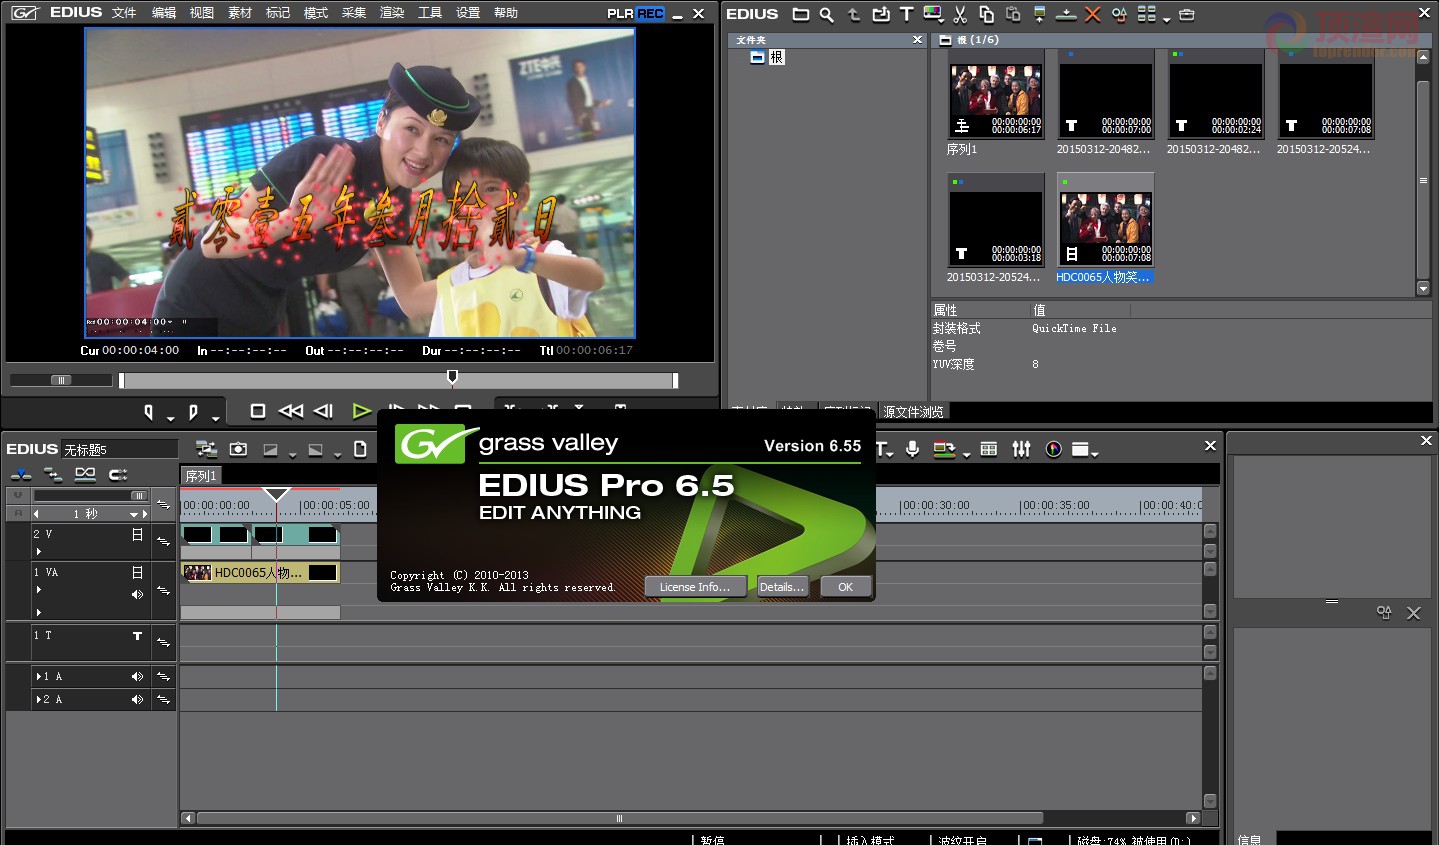The image size is (1439, 845).
Task: Expand the 2 A audio track
Action: click(x=38, y=700)
